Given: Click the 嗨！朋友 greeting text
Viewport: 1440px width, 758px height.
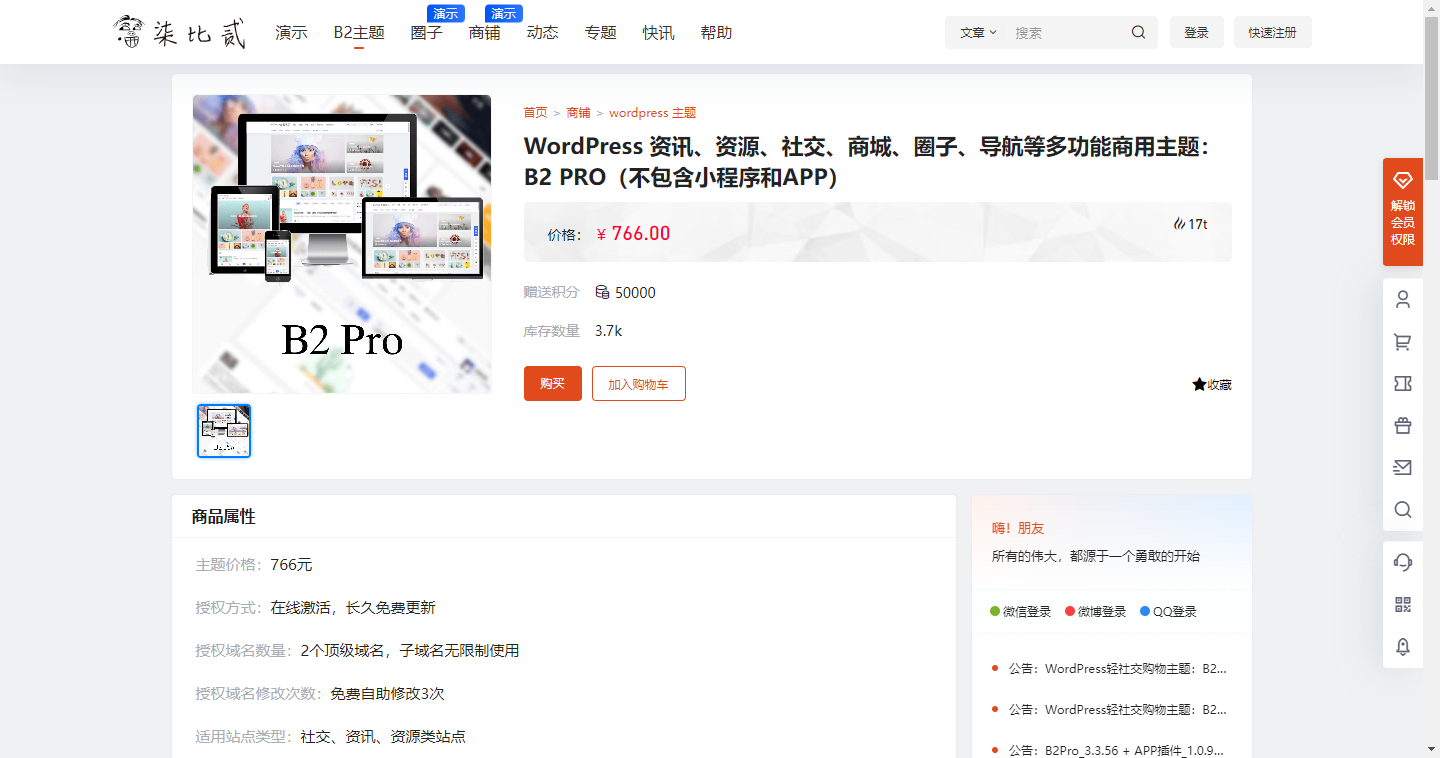Looking at the screenshot, I should coord(1018,528).
